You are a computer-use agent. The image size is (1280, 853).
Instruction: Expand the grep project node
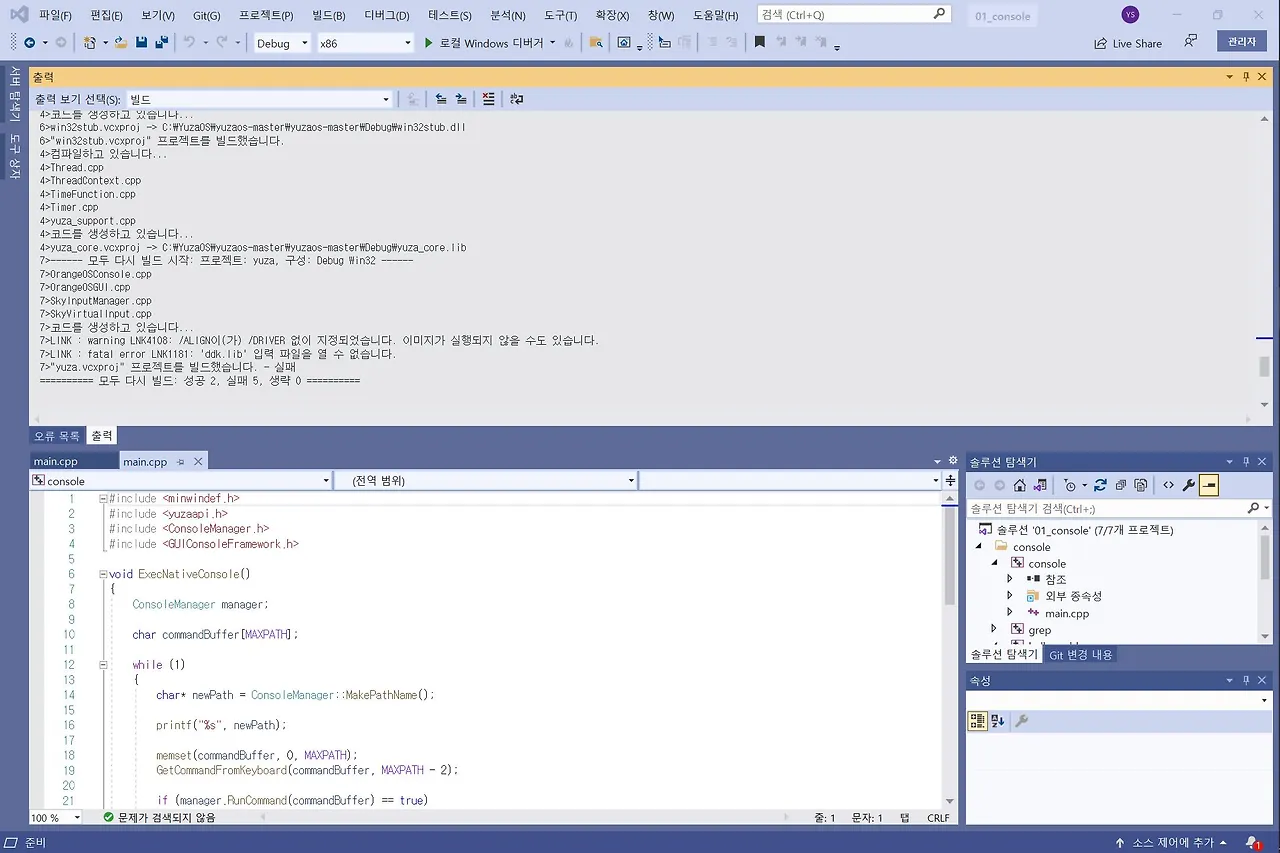994,630
